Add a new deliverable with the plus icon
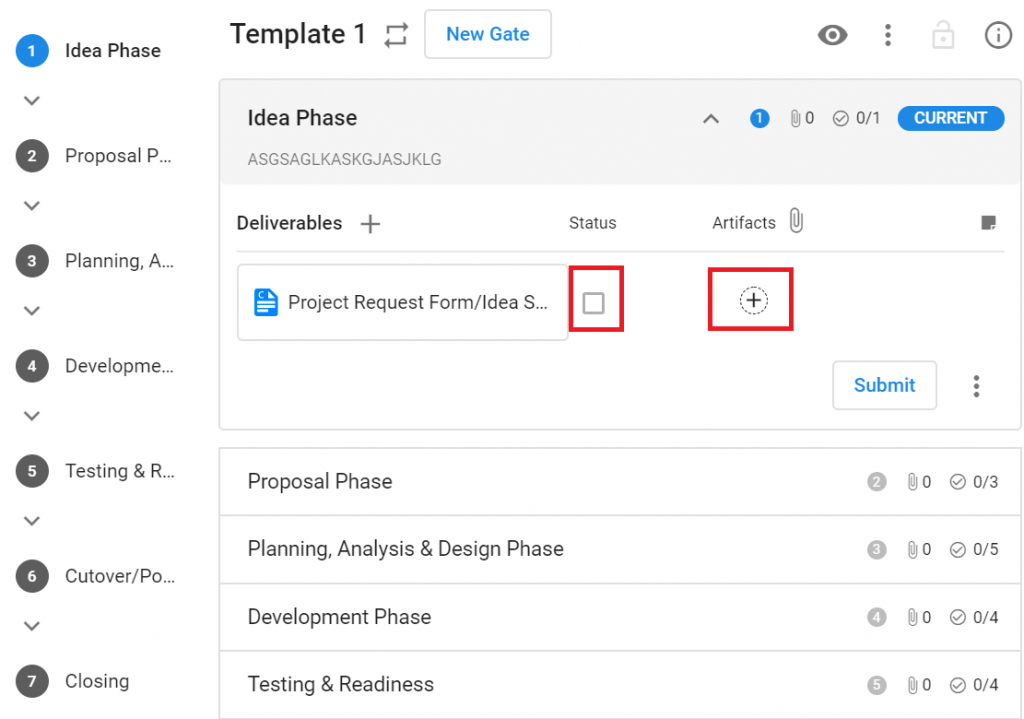1024x719 pixels. tap(369, 223)
